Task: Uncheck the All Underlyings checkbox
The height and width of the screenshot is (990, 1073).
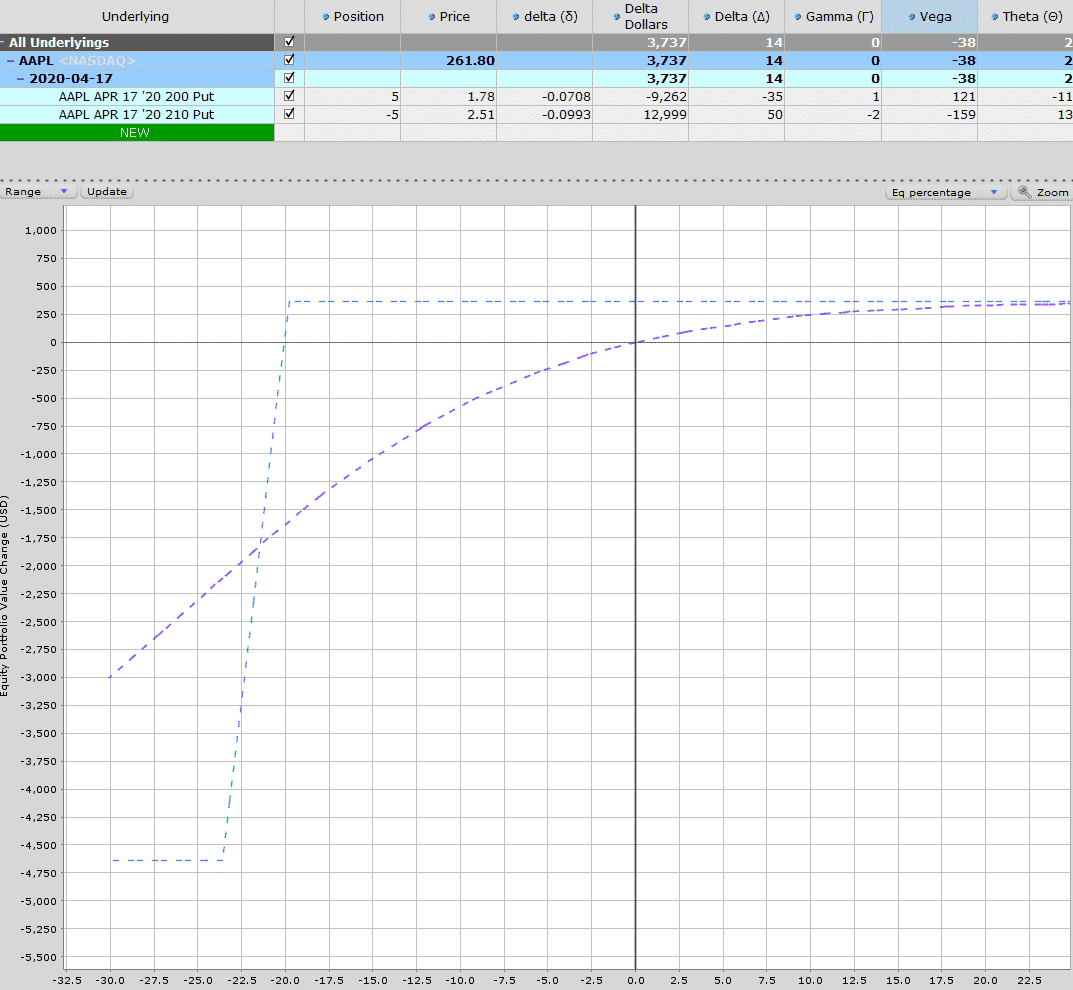Action: (x=289, y=42)
